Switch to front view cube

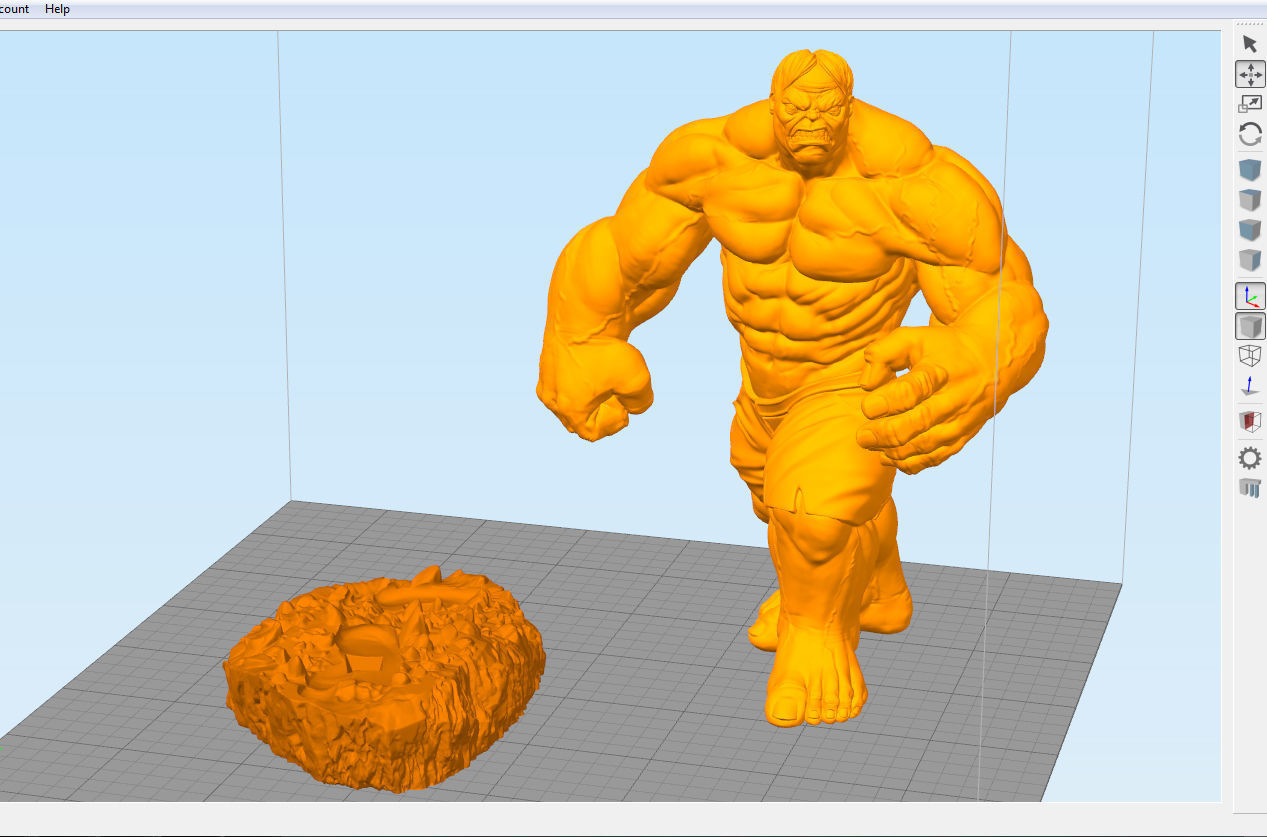point(1250,230)
